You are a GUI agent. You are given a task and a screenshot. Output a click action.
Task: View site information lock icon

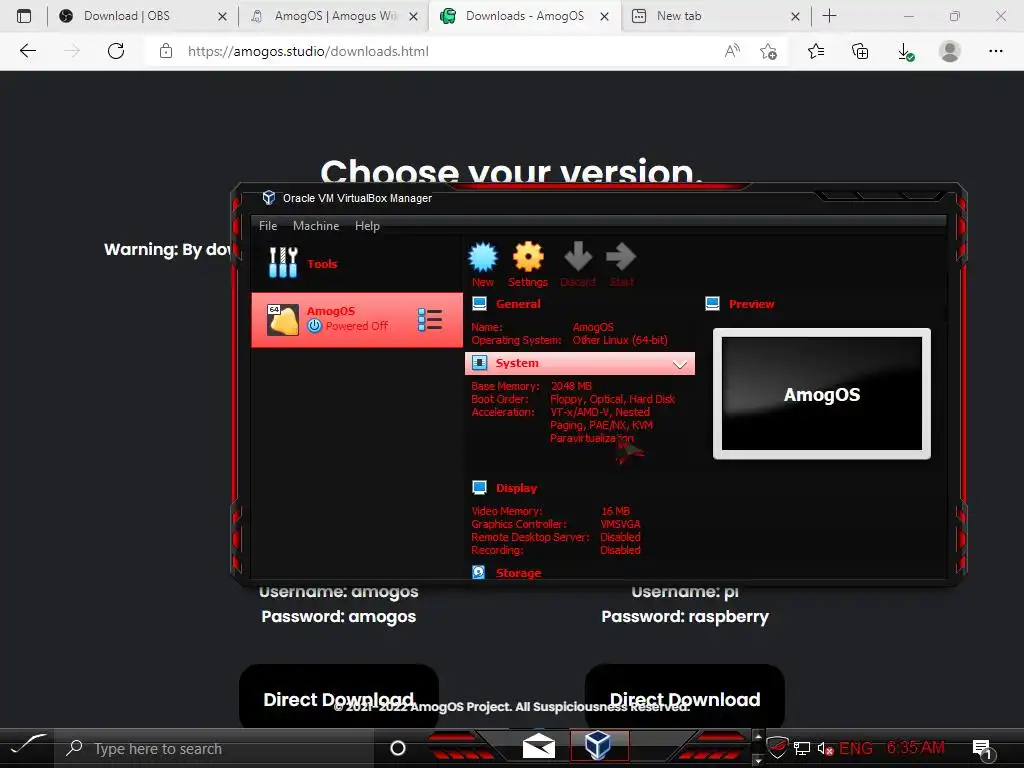(166, 51)
